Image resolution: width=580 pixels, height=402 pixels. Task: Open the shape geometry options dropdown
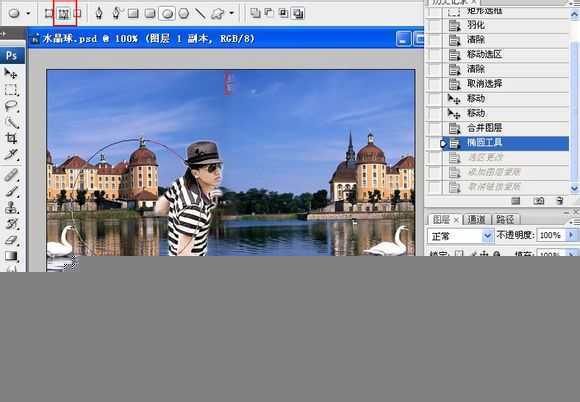(x=232, y=13)
